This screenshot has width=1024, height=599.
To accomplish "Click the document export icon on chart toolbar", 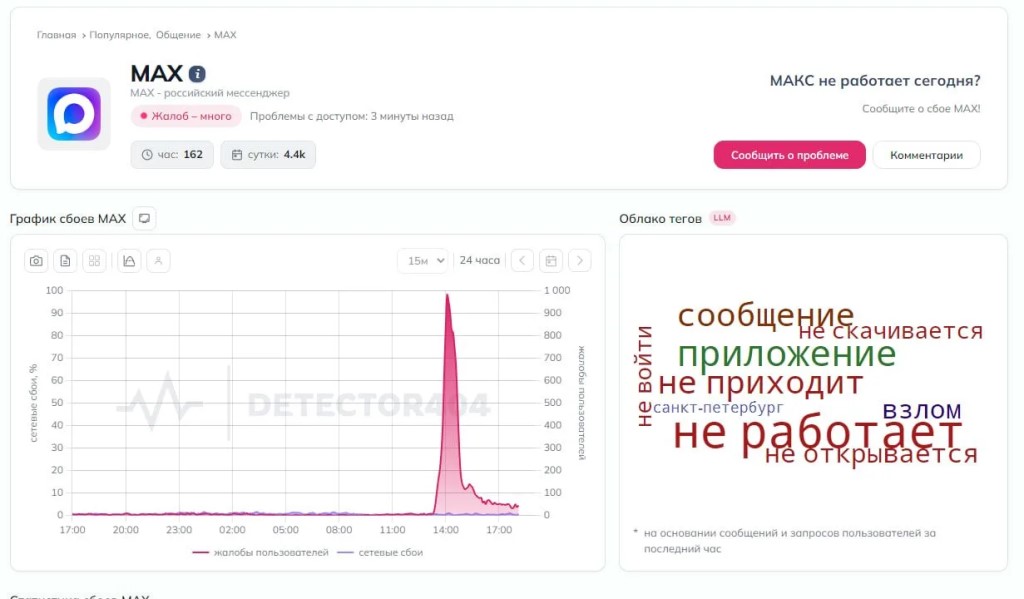I will pos(65,261).
